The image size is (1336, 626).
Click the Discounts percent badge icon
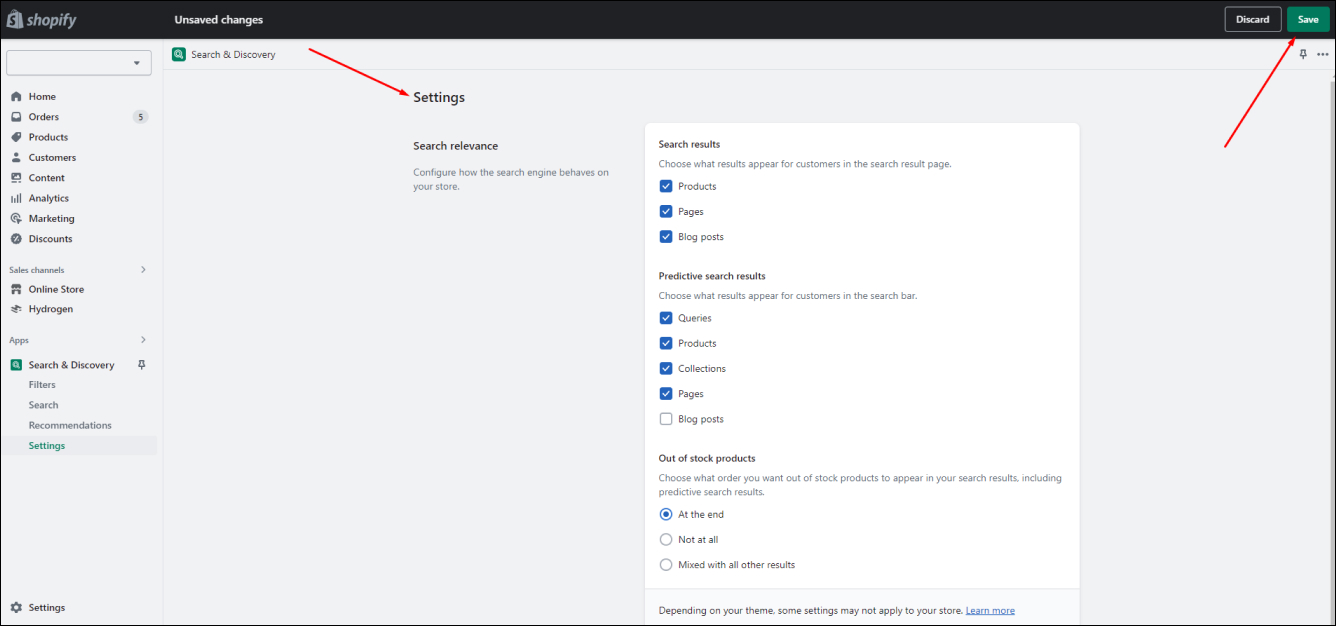(x=16, y=239)
